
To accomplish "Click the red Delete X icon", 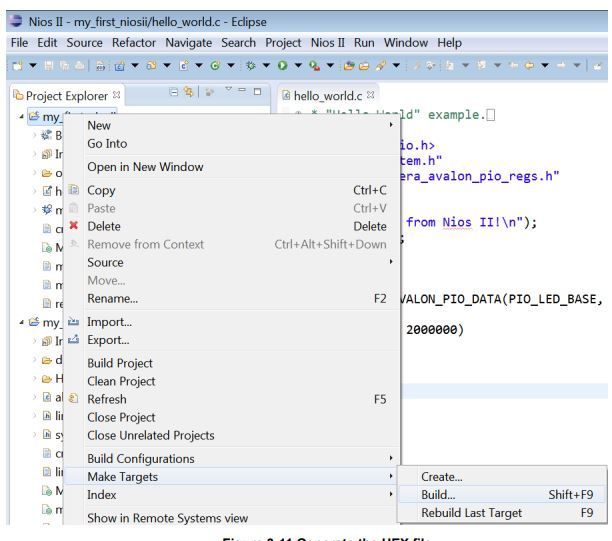I will (76, 226).
